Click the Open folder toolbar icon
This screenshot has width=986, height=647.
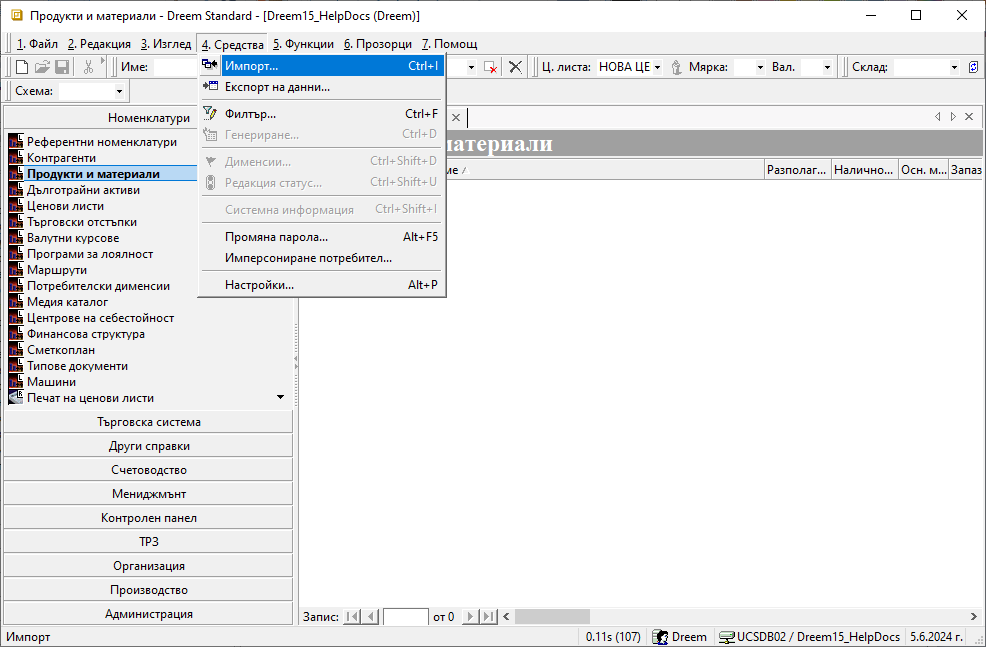(42, 67)
